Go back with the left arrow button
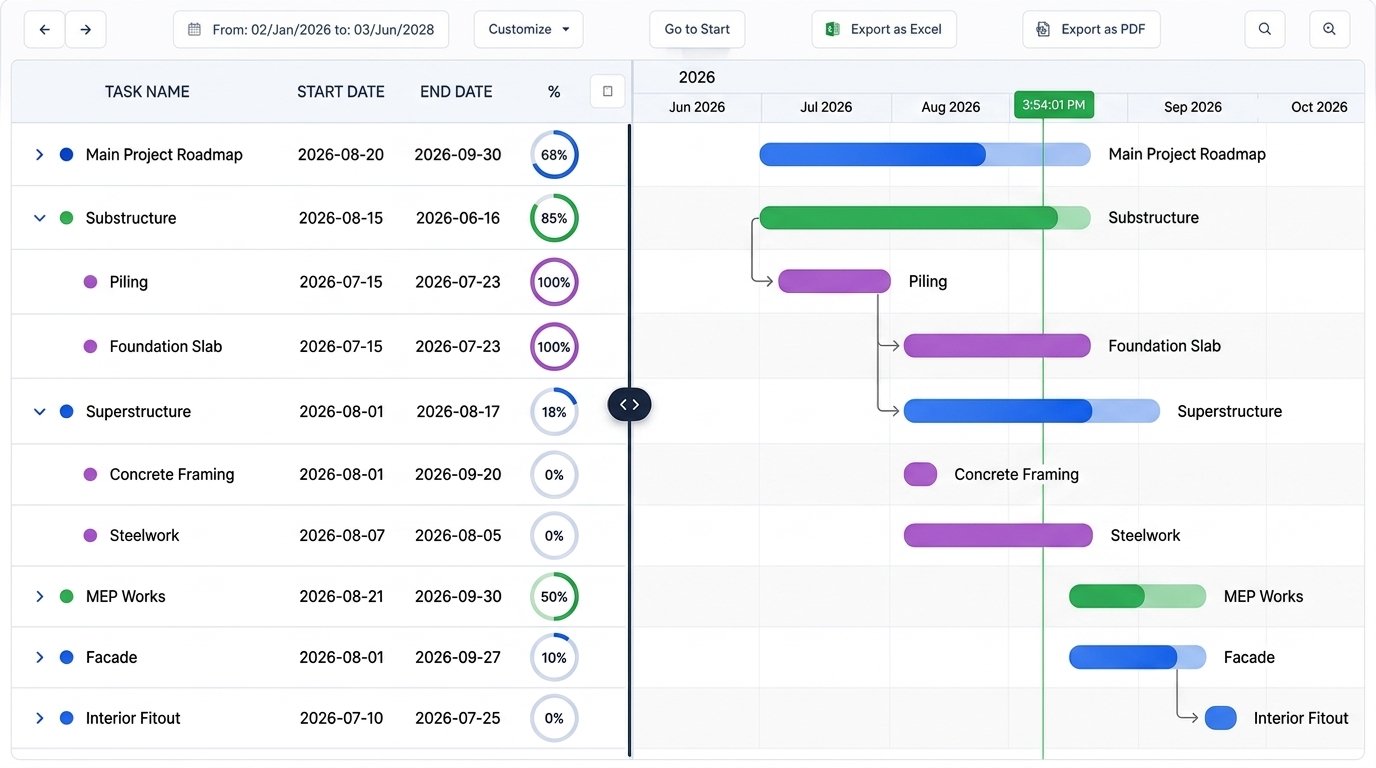Image resolution: width=1376 pixels, height=768 pixels. pyautogui.click(x=44, y=30)
